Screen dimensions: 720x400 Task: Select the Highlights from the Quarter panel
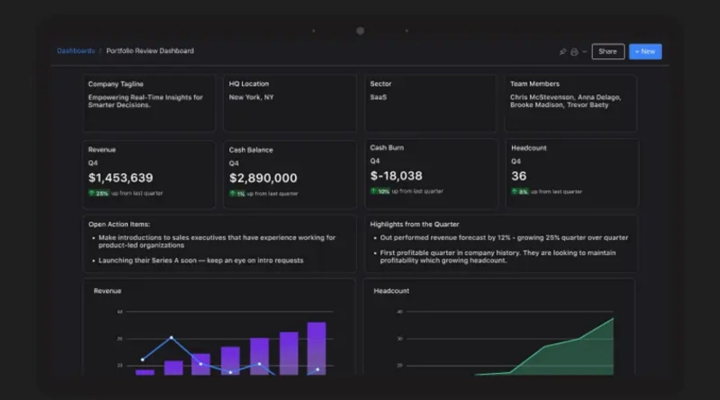[501, 244]
